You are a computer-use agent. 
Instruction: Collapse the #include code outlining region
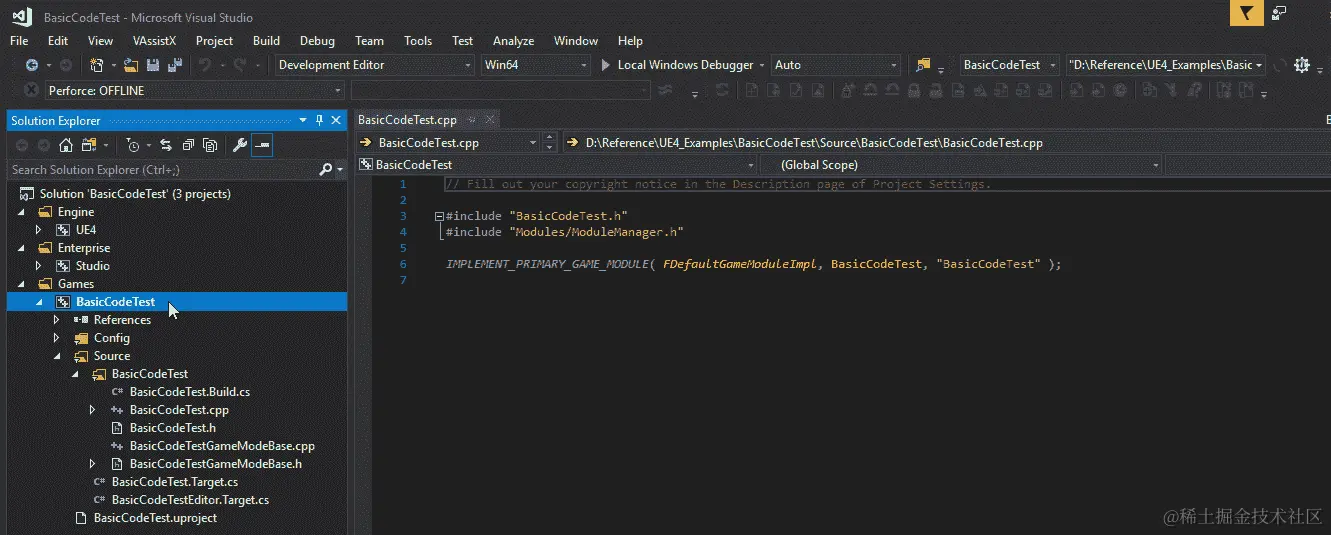point(439,216)
